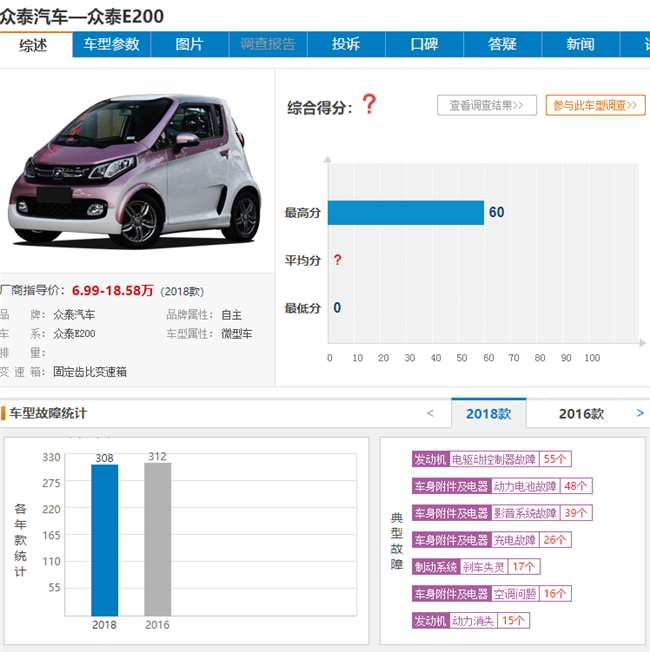The width and height of the screenshot is (650, 652).
Task: Open the 动力消失 fault tag
Action: pyautogui.click(x=473, y=621)
